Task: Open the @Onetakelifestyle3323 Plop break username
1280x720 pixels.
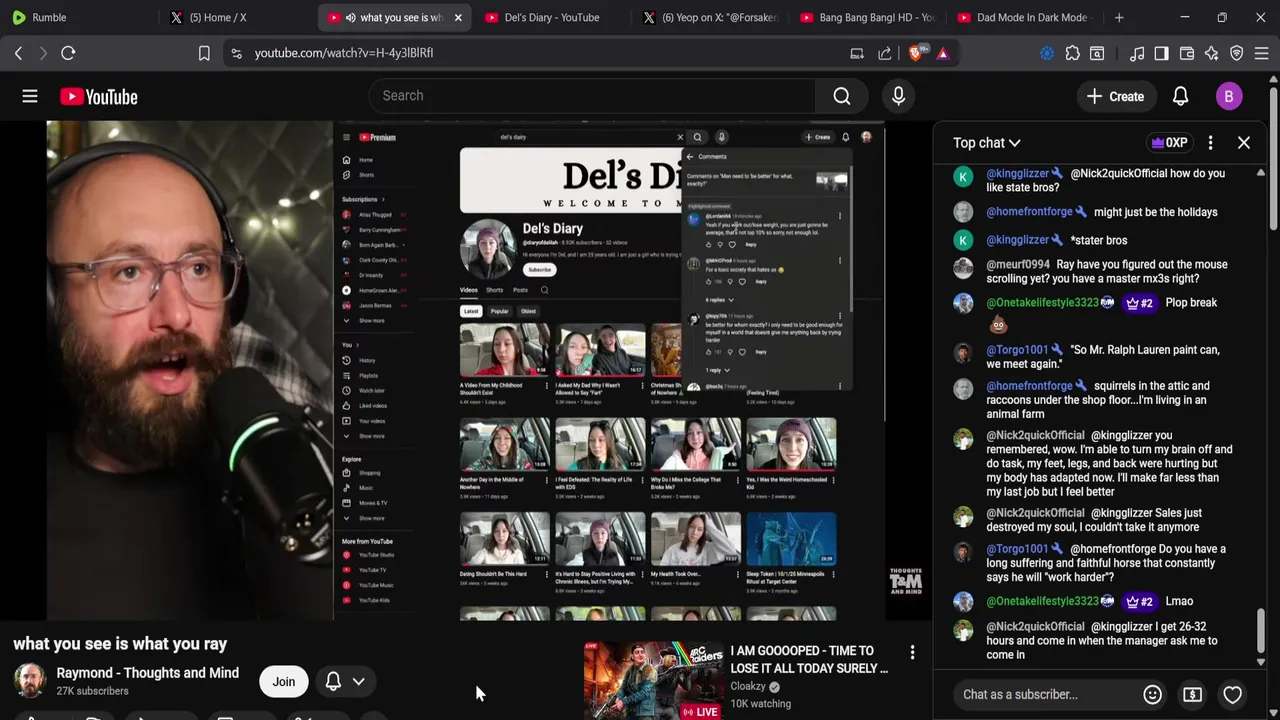Action: pos(1043,303)
